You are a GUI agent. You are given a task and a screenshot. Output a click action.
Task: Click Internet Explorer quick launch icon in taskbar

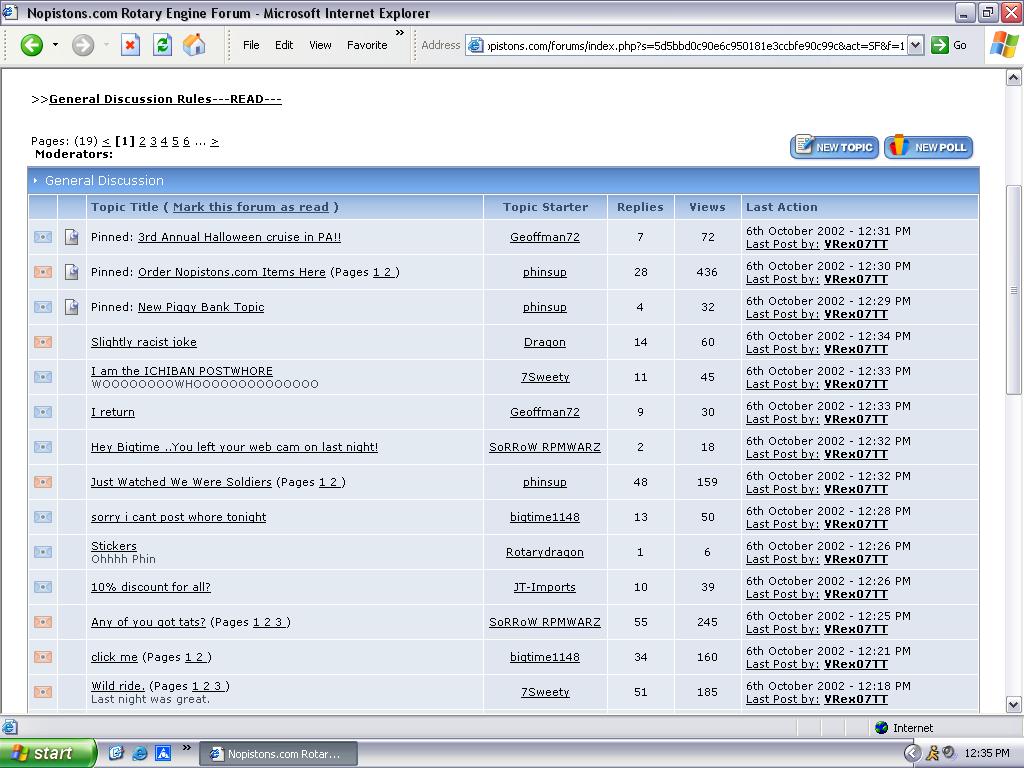(140, 753)
